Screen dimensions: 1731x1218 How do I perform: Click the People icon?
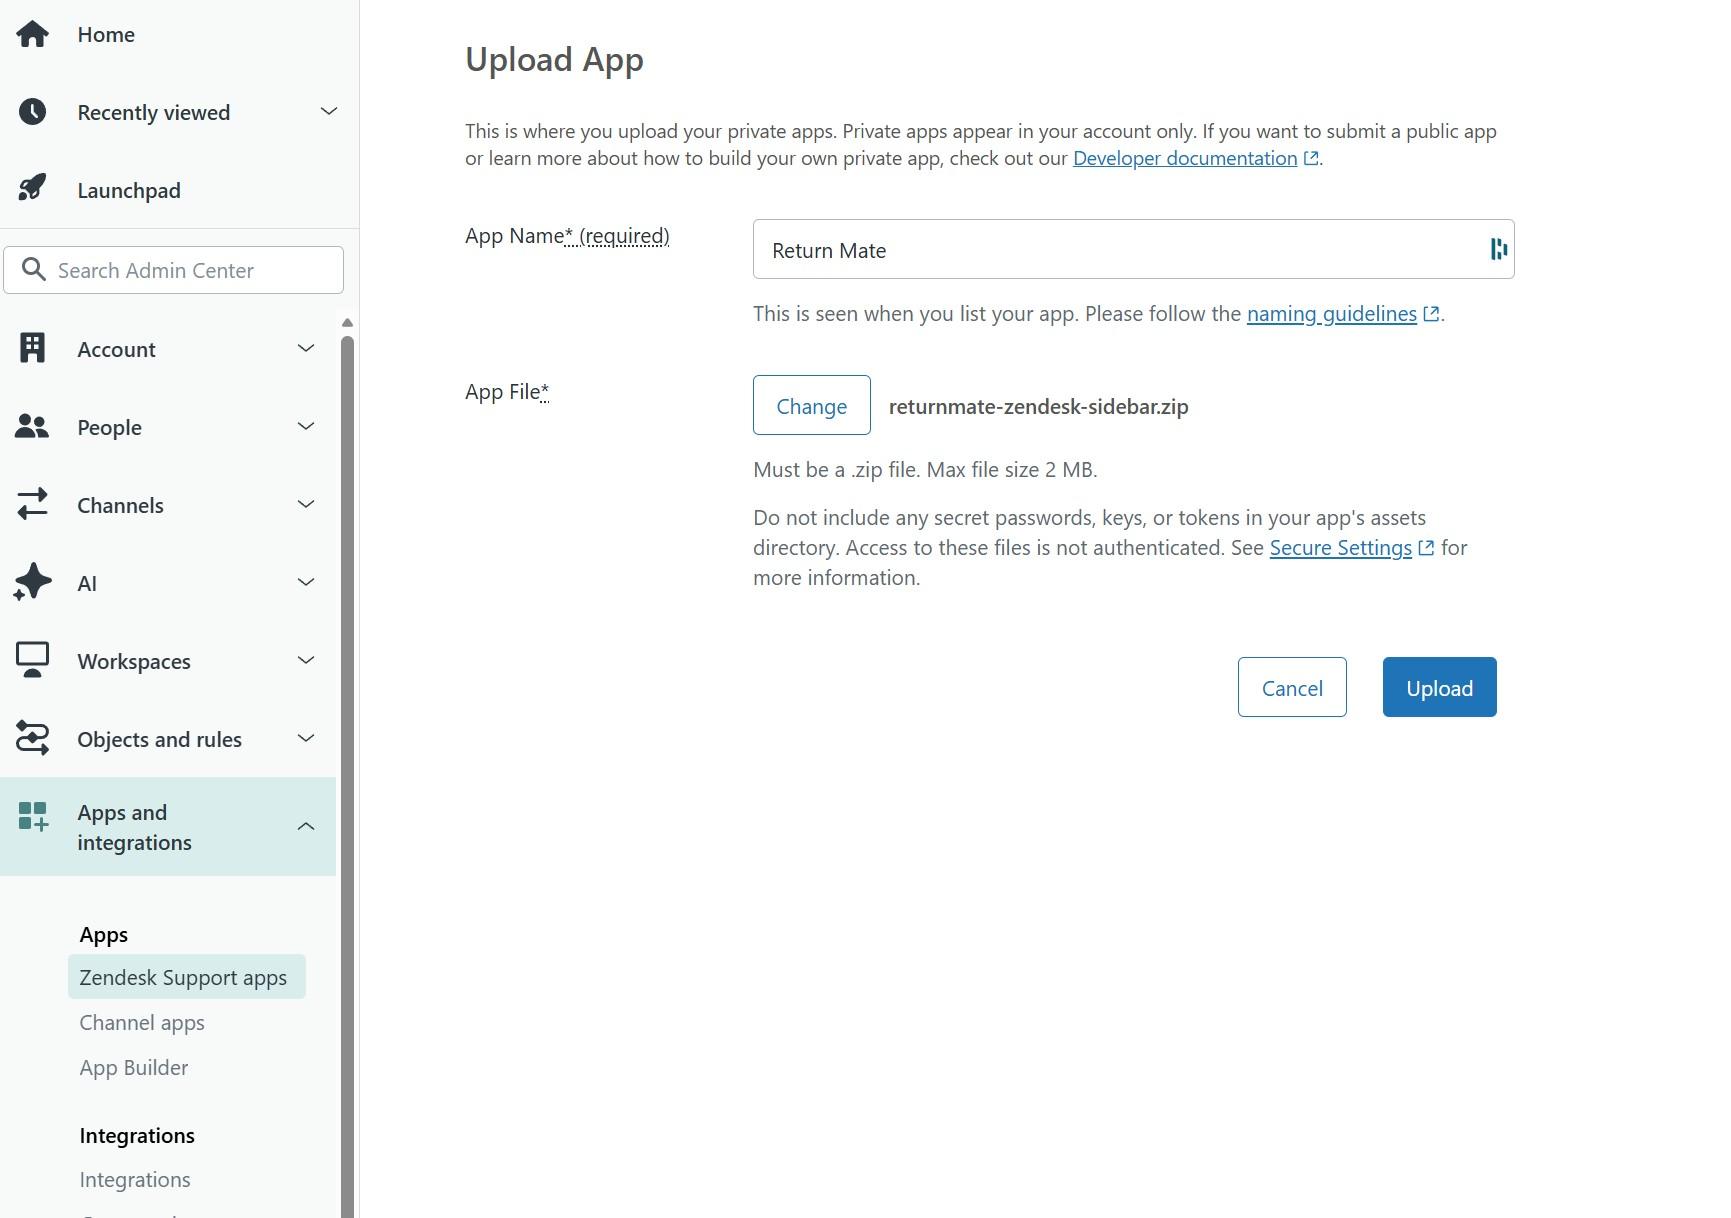click(x=32, y=427)
